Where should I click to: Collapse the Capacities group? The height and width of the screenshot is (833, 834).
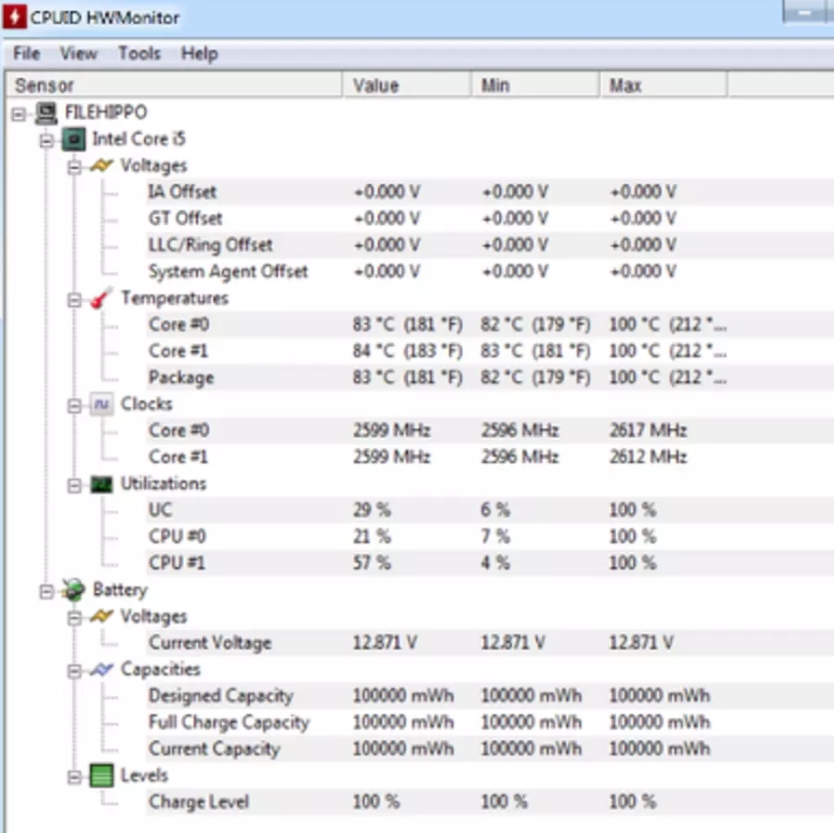coord(74,671)
